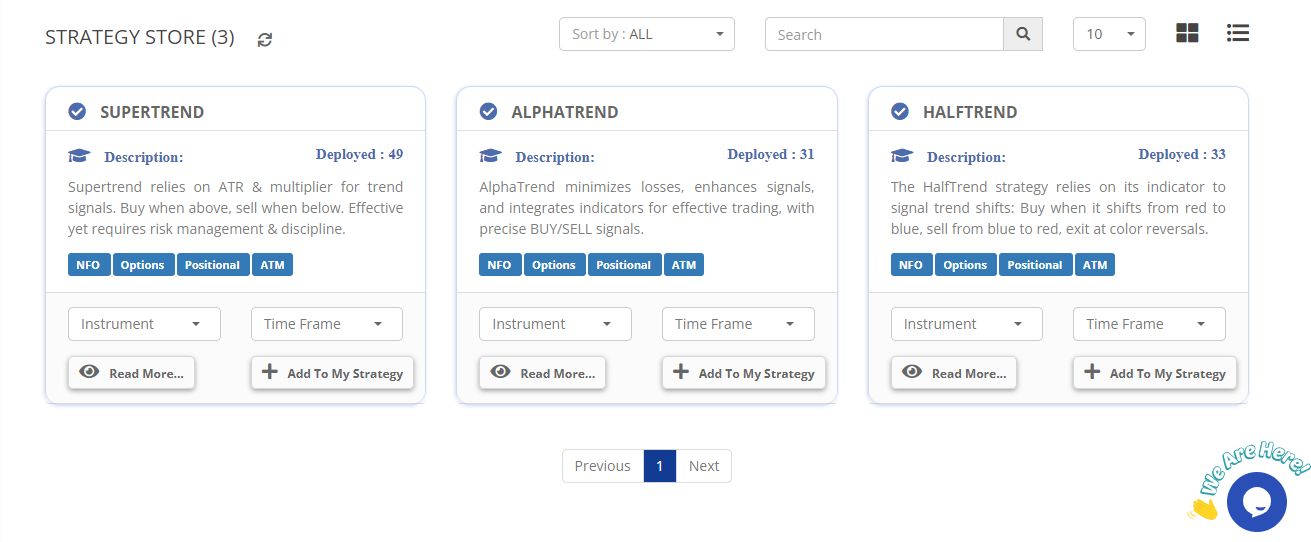Image resolution: width=1311 pixels, height=542 pixels.
Task: Click Read More on Supertrend card
Action: [x=132, y=373]
